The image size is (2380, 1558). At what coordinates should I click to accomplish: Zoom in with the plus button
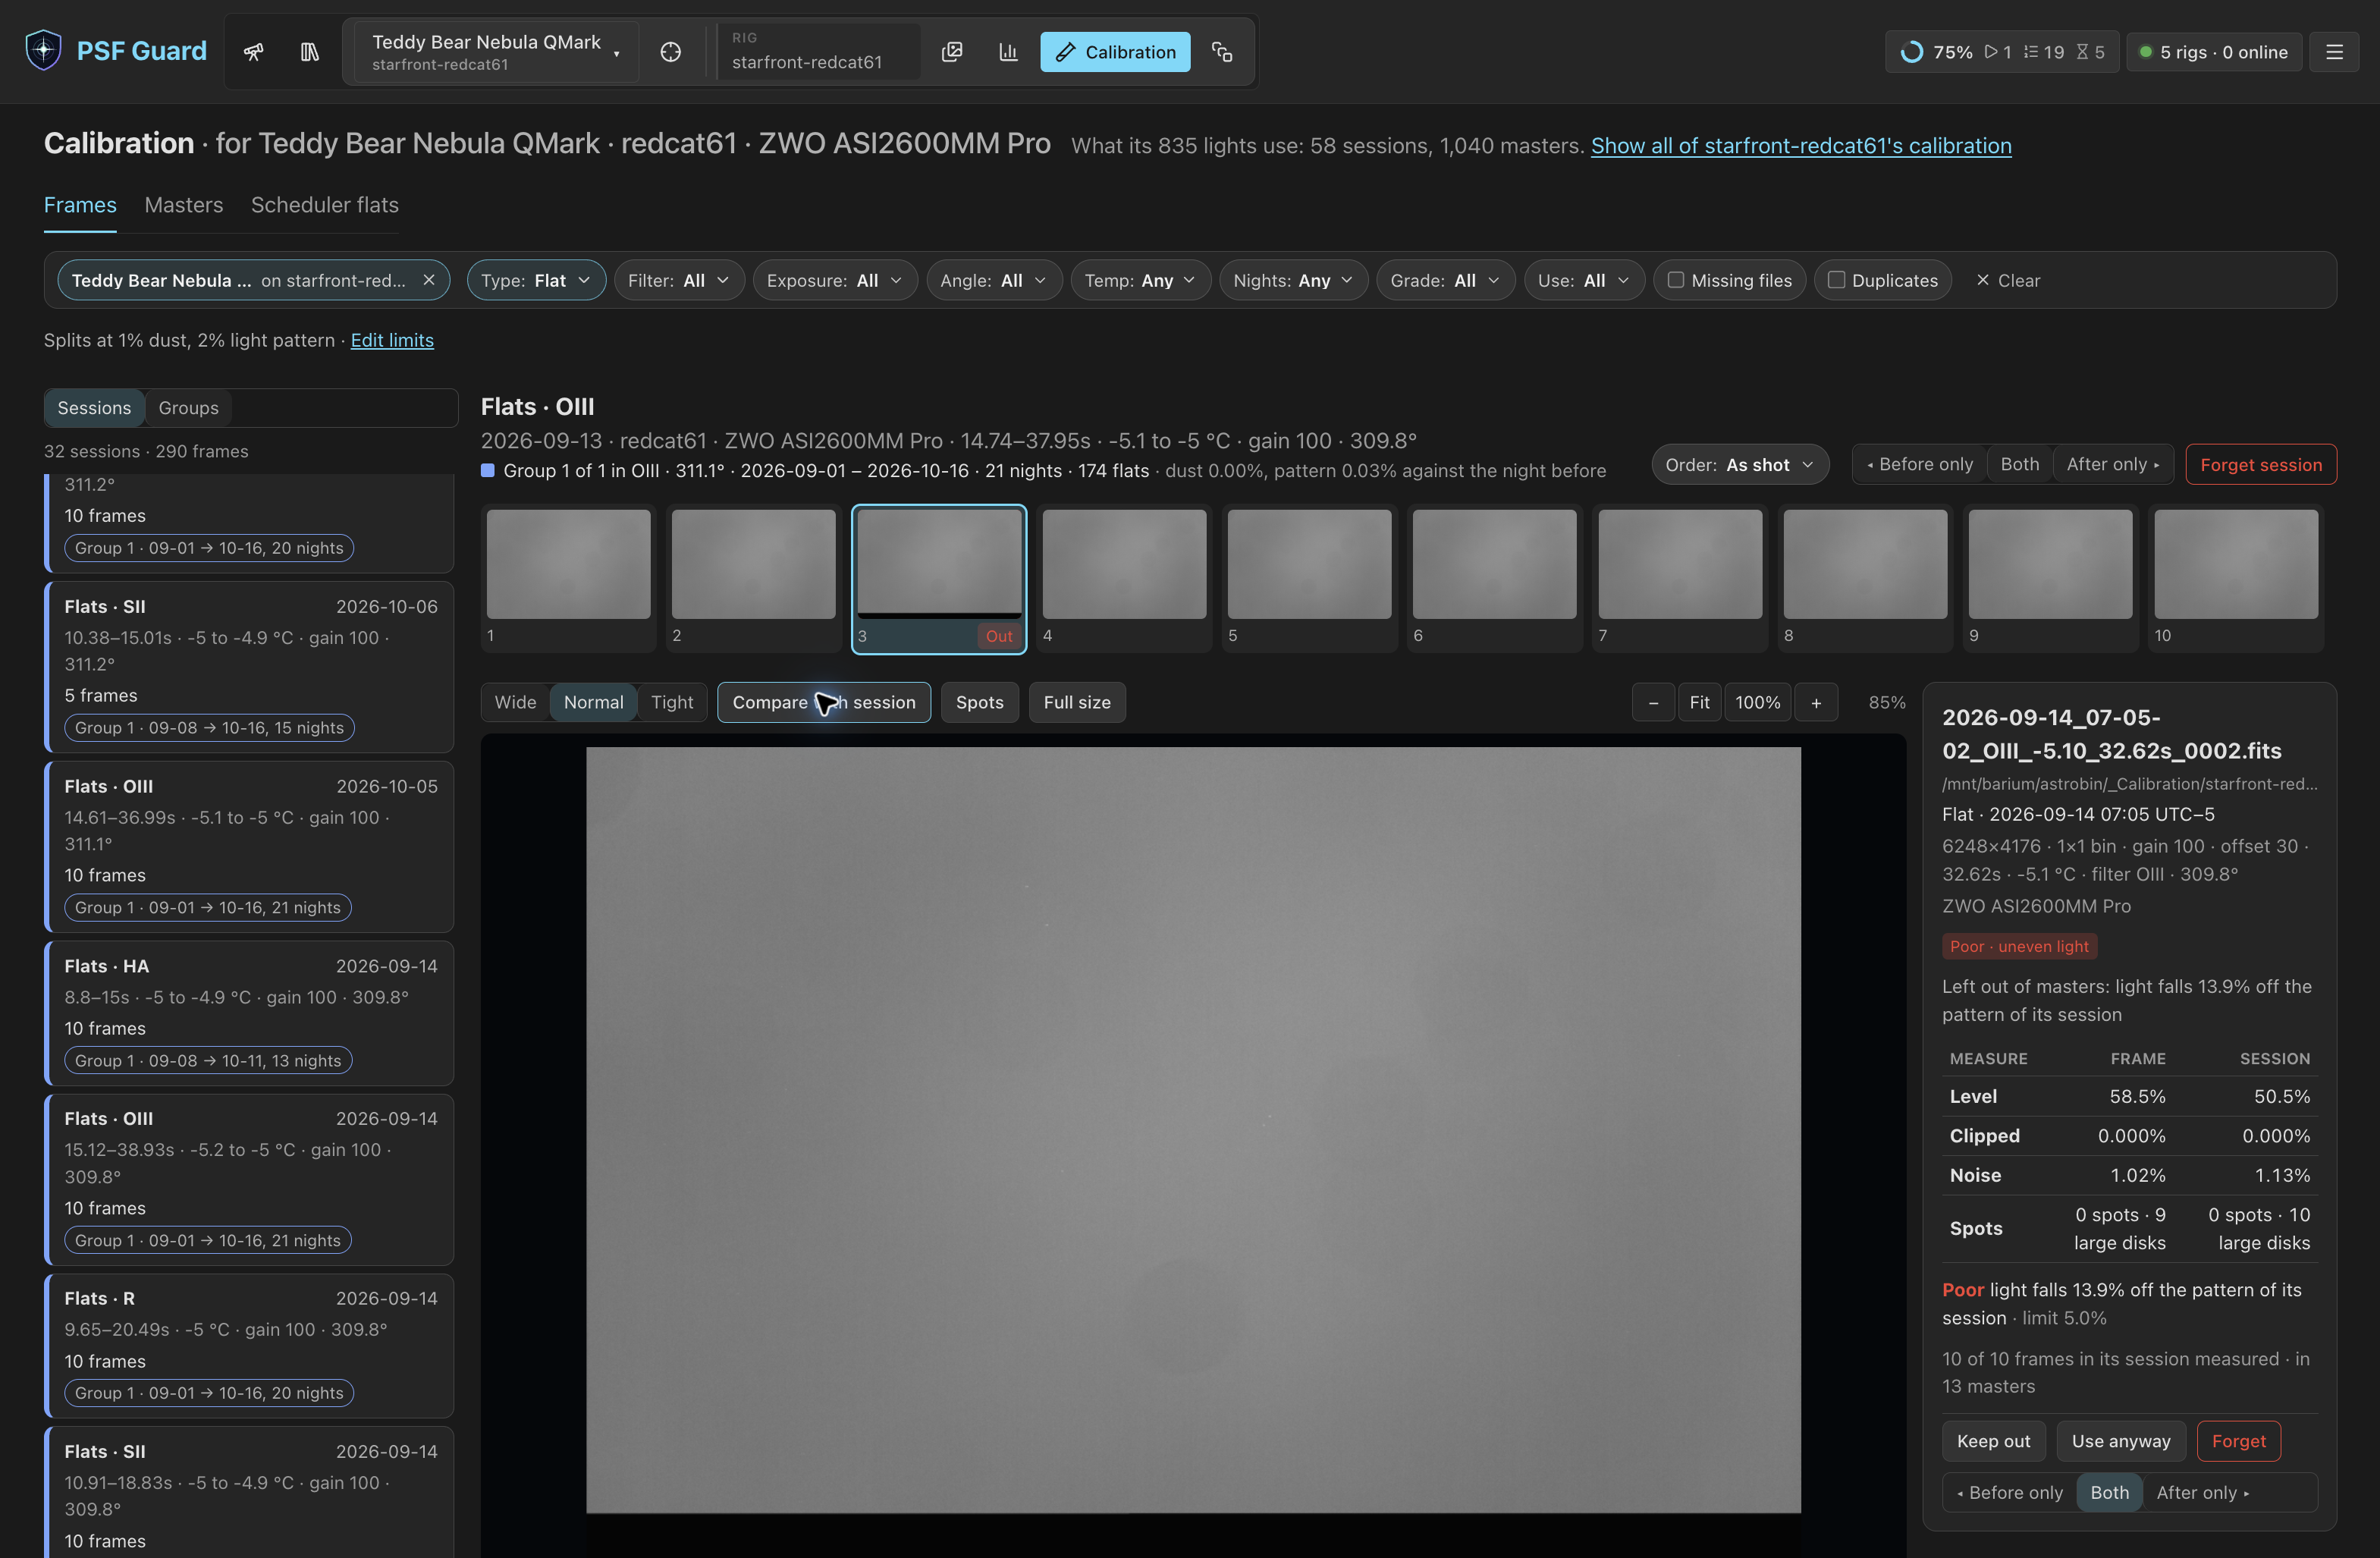pyautogui.click(x=1816, y=702)
